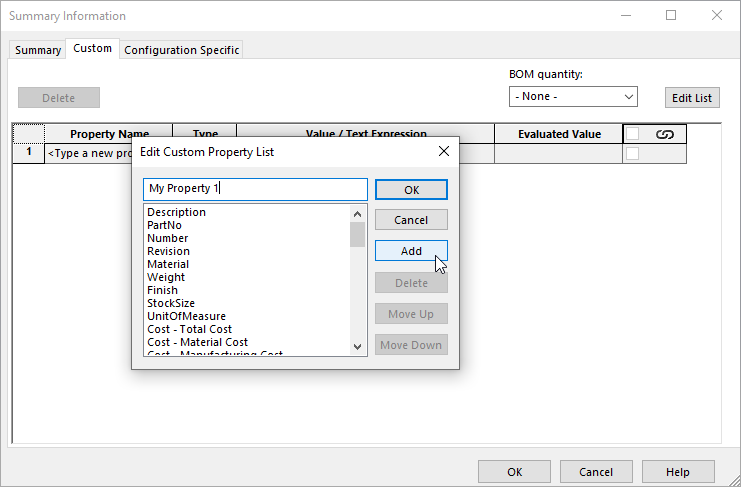Screen dimensions: 741x487
Task: Select PartNo in the property list
Action: 164,225
